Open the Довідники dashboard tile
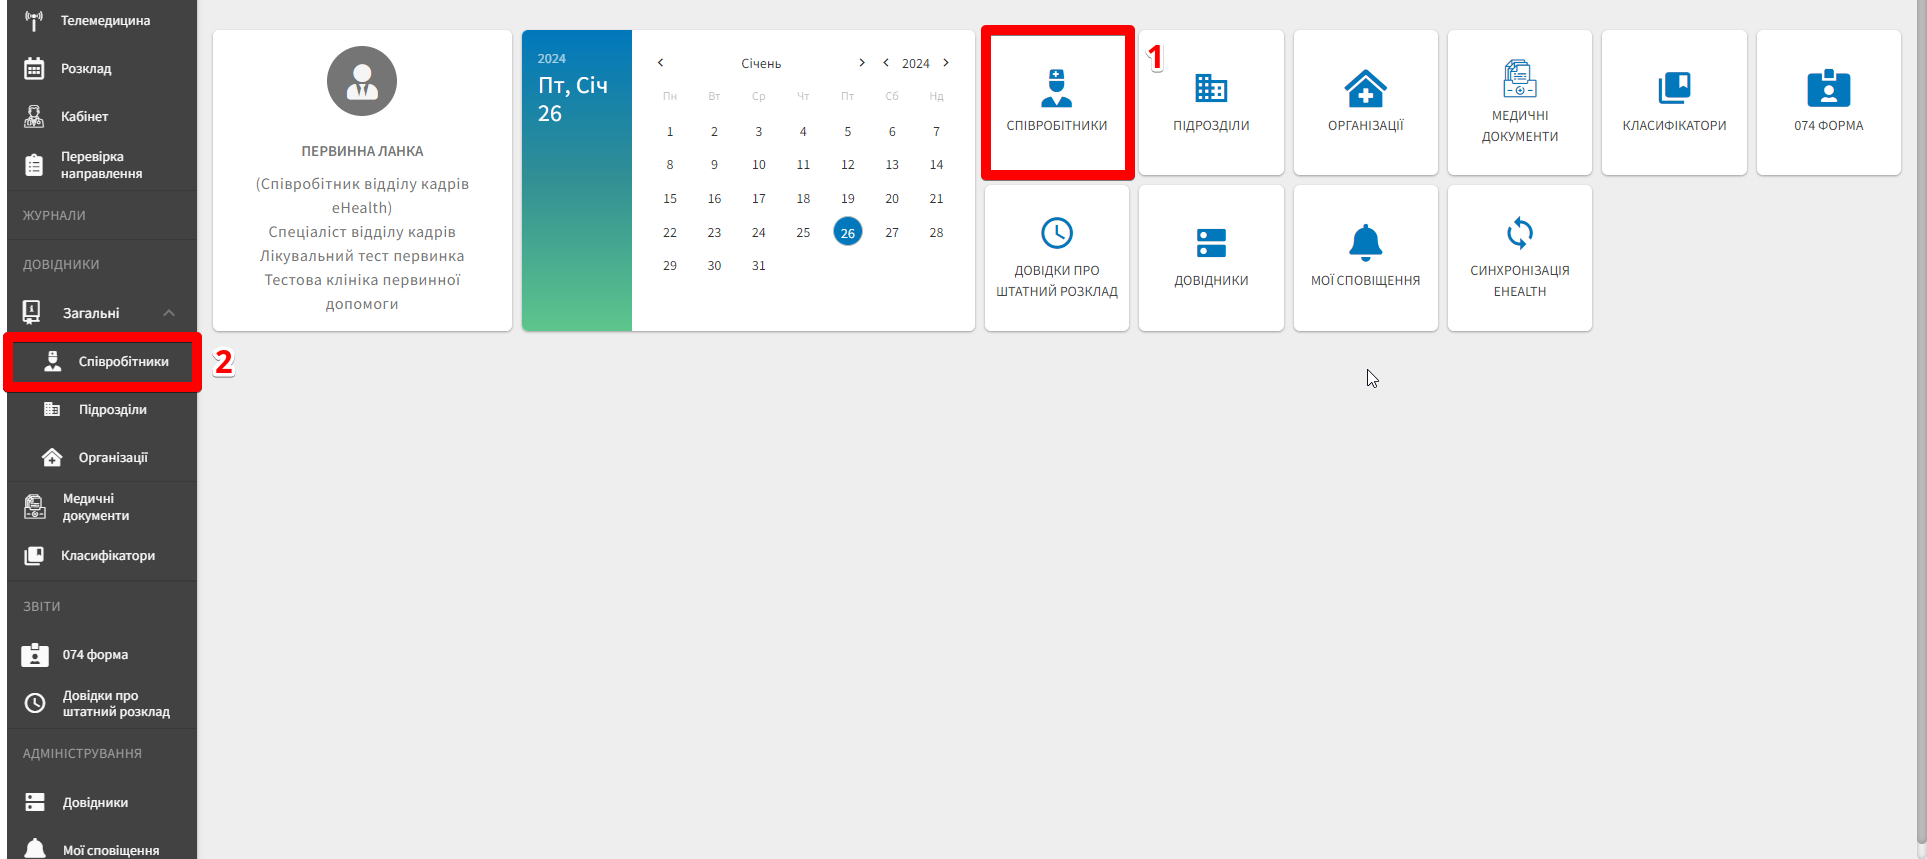This screenshot has width=1927, height=859. [1210, 258]
